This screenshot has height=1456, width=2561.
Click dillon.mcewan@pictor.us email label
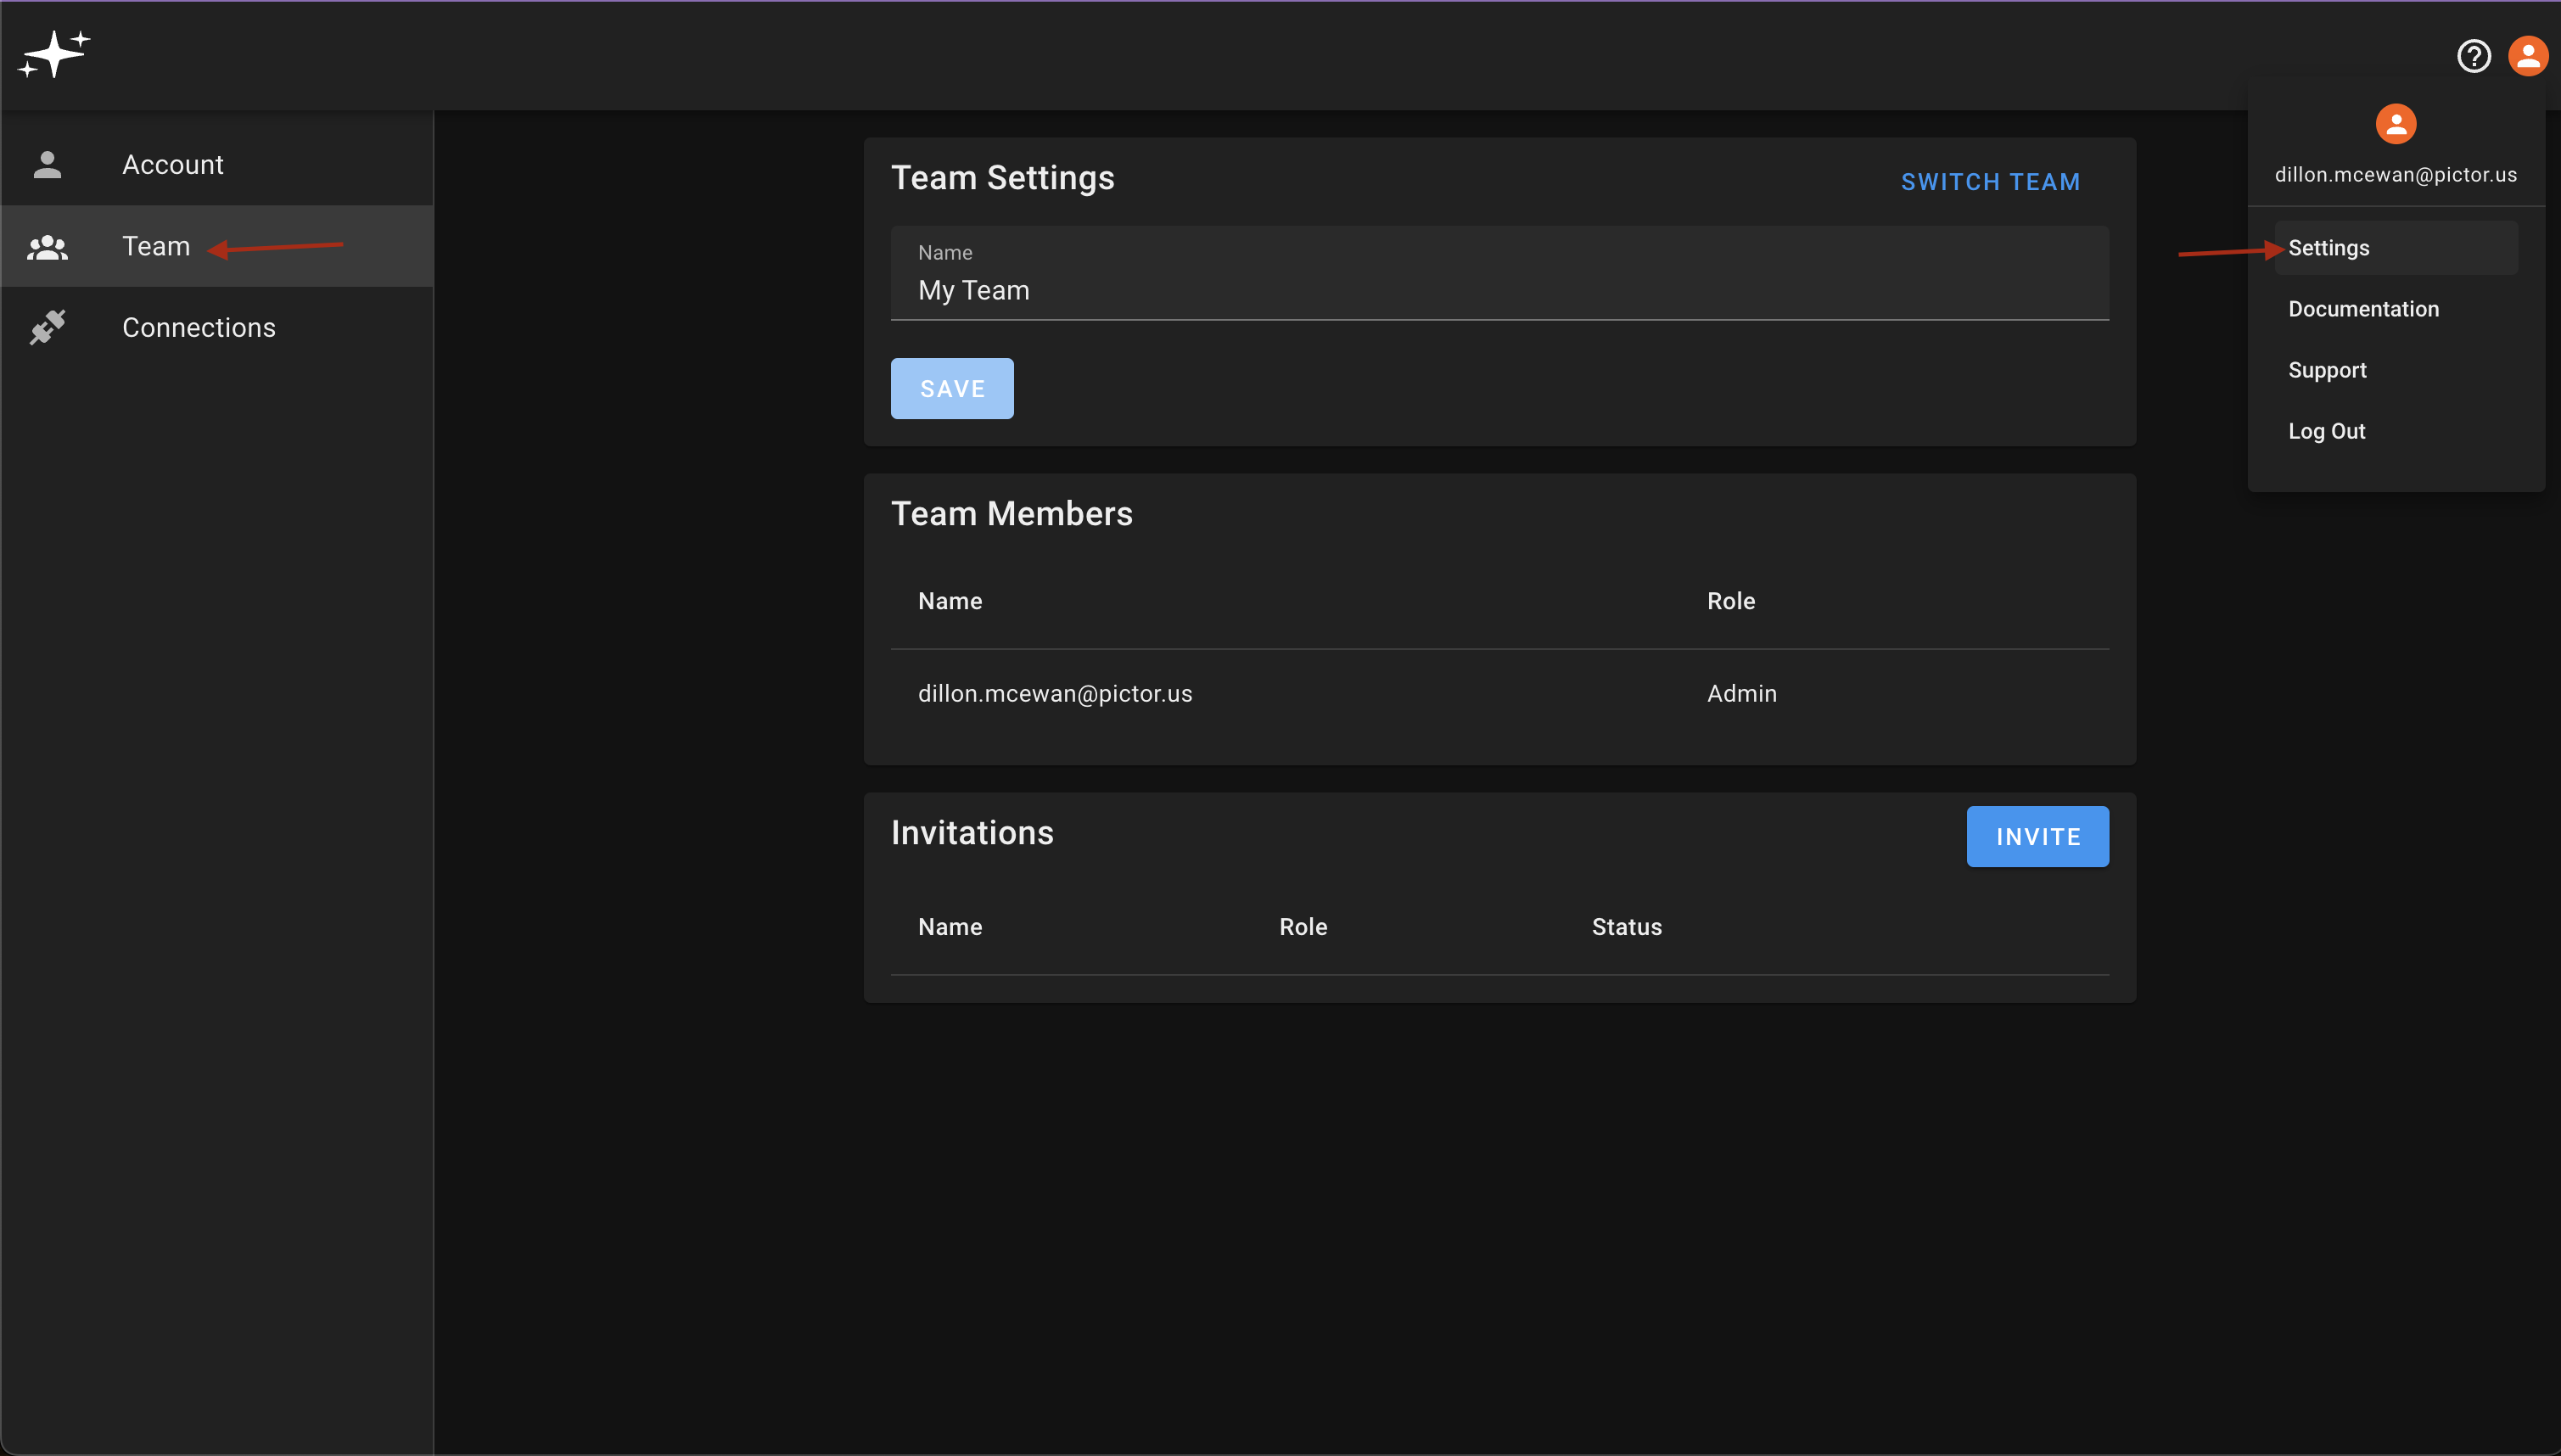(2396, 174)
